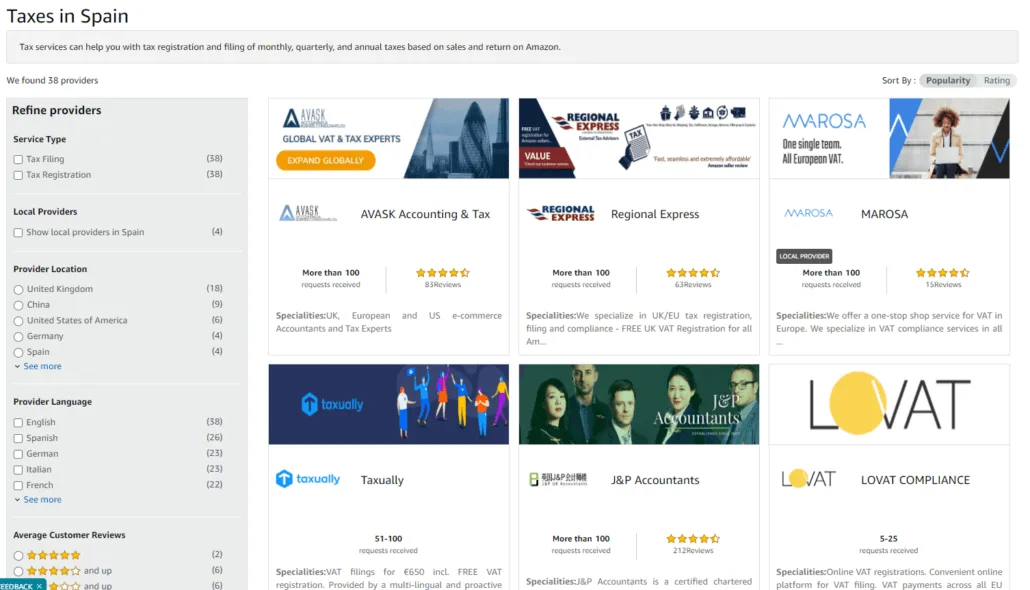The height and width of the screenshot is (590, 1030).
Task: Click the Regional Express banner image
Action: coord(638,139)
